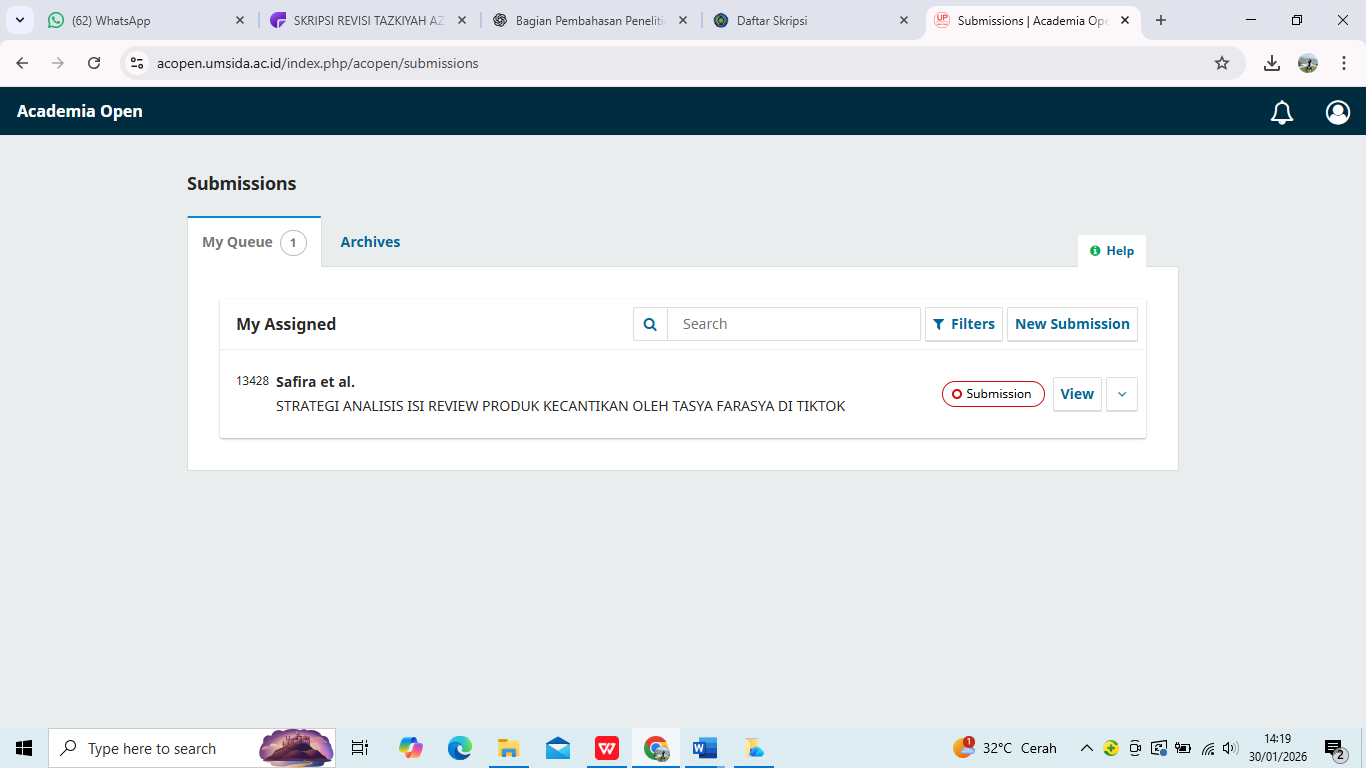Reload the page
Image resolution: width=1366 pixels, height=768 pixels.
coord(94,63)
